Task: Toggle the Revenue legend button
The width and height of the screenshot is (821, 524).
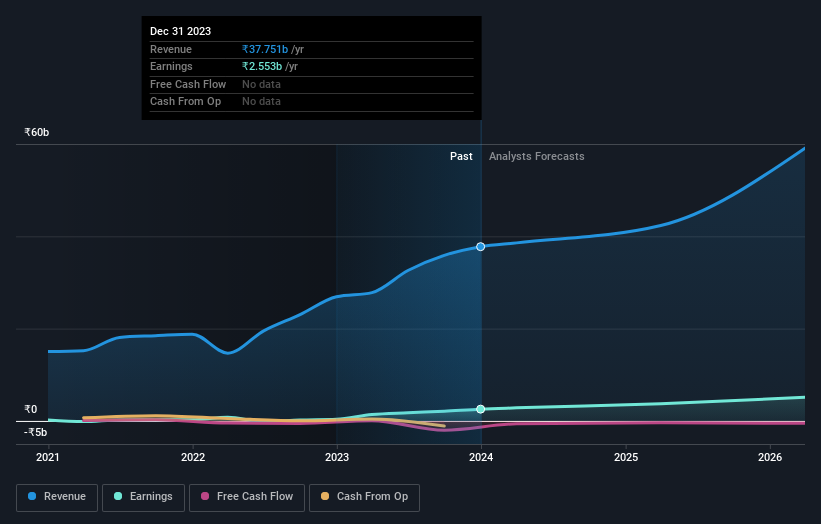Action: [57, 497]
